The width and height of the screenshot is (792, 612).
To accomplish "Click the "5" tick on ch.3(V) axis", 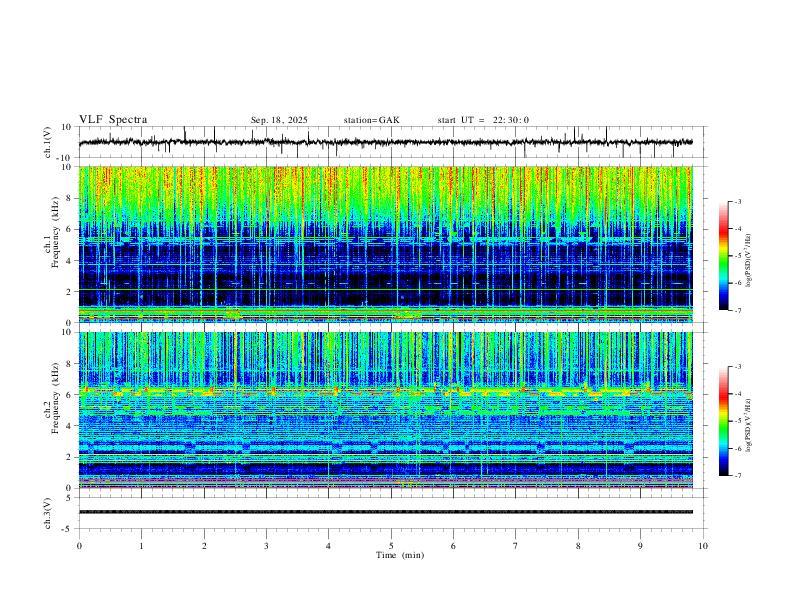I will 70,498.
